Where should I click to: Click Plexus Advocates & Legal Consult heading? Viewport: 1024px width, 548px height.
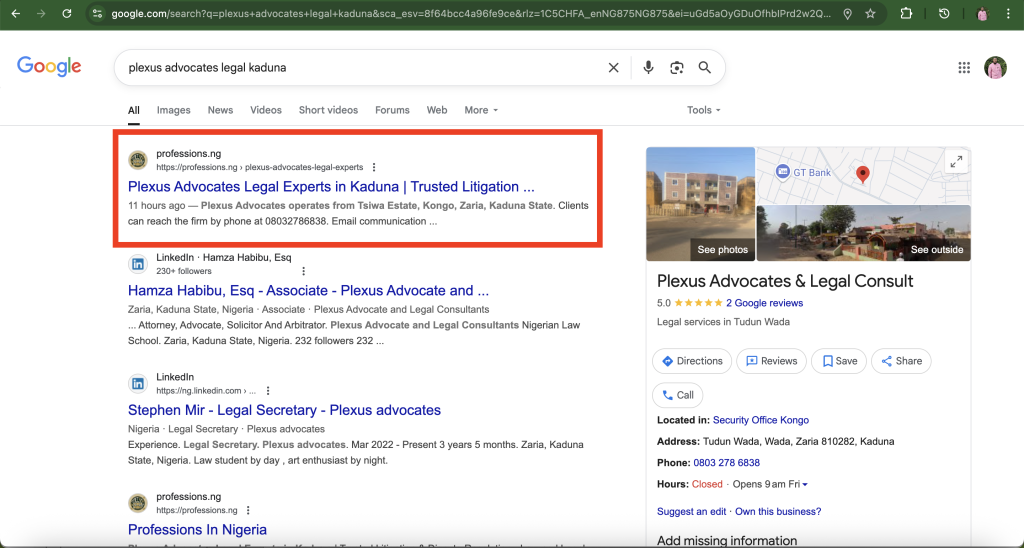785,282
